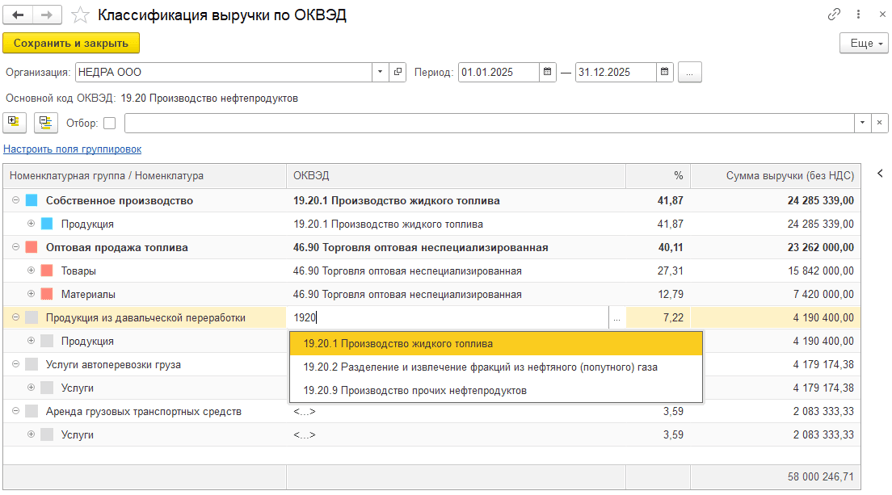Open calendar for start date 01.01.2025
Screen dimensions: 892x495
[547, 72]
